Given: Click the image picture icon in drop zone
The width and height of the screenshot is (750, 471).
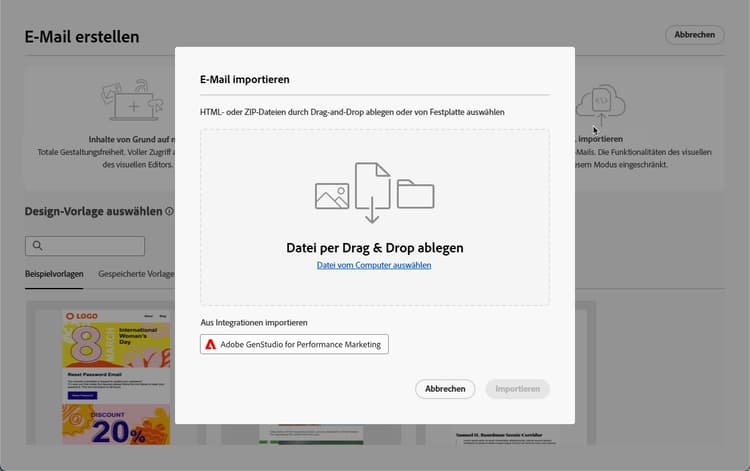Looking at the screenshot, I should click(332, 196).
